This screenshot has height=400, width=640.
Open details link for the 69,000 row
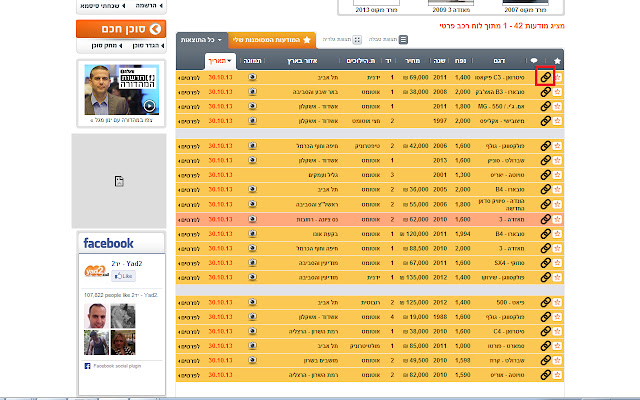pyautogui.click(x=189, y=77)
